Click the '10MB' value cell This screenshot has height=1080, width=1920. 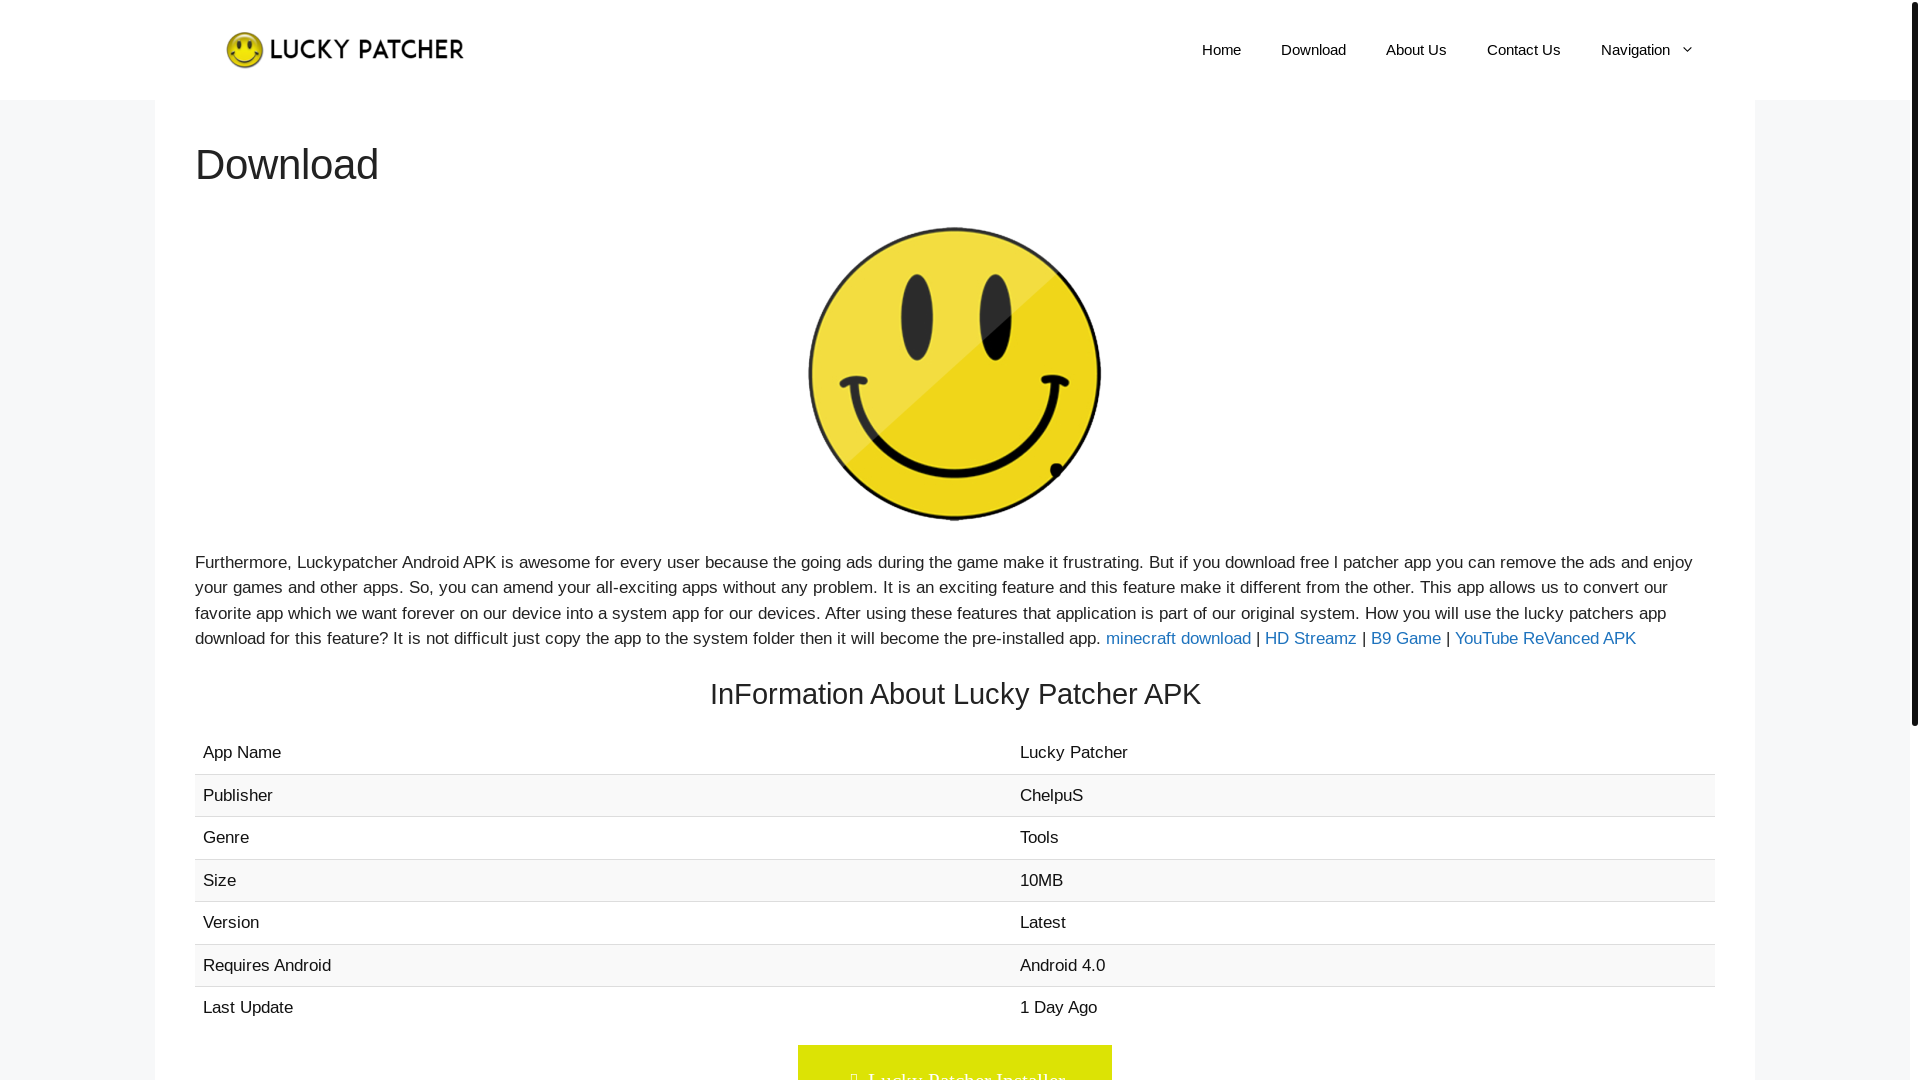pos(1363,881)
